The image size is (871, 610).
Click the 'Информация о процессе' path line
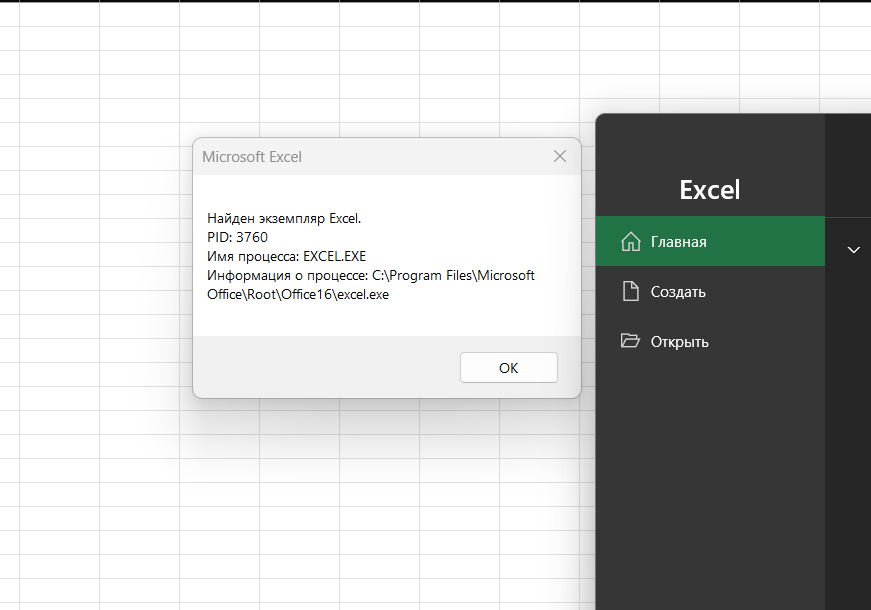point(371,284)
